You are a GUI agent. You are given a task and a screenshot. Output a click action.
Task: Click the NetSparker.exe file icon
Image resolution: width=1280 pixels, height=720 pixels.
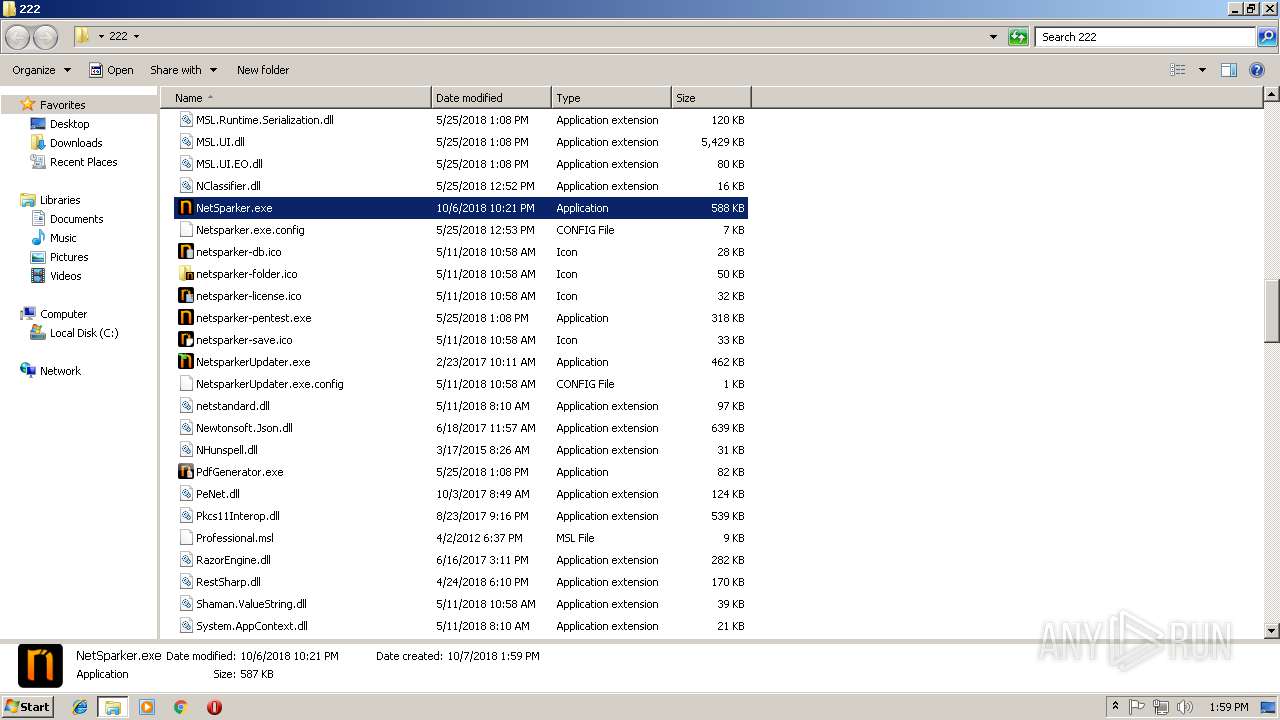click(185, 208)
